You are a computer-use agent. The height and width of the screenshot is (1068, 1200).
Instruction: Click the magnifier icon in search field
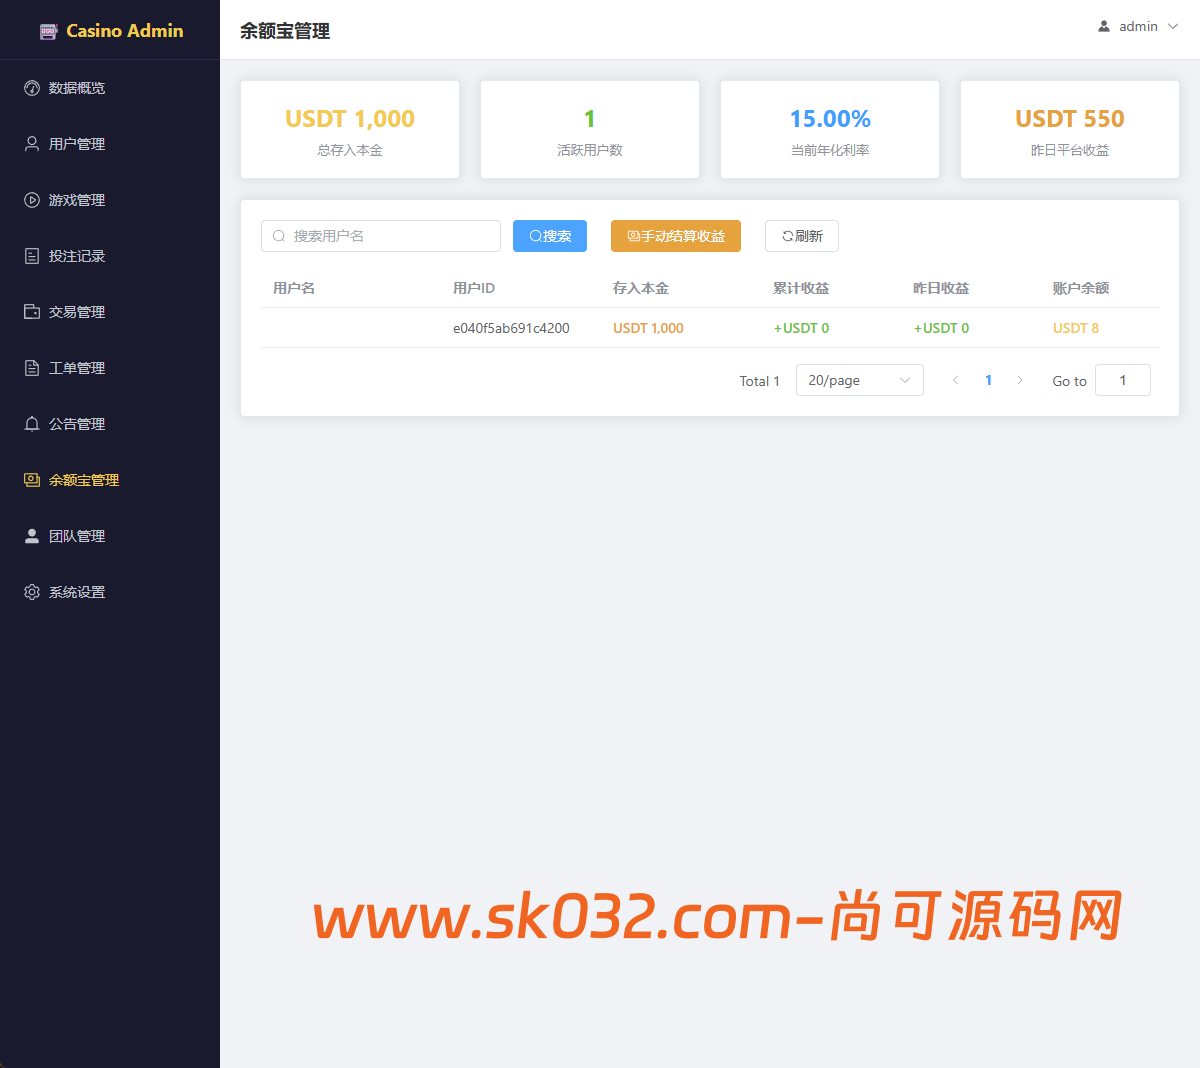279,236
